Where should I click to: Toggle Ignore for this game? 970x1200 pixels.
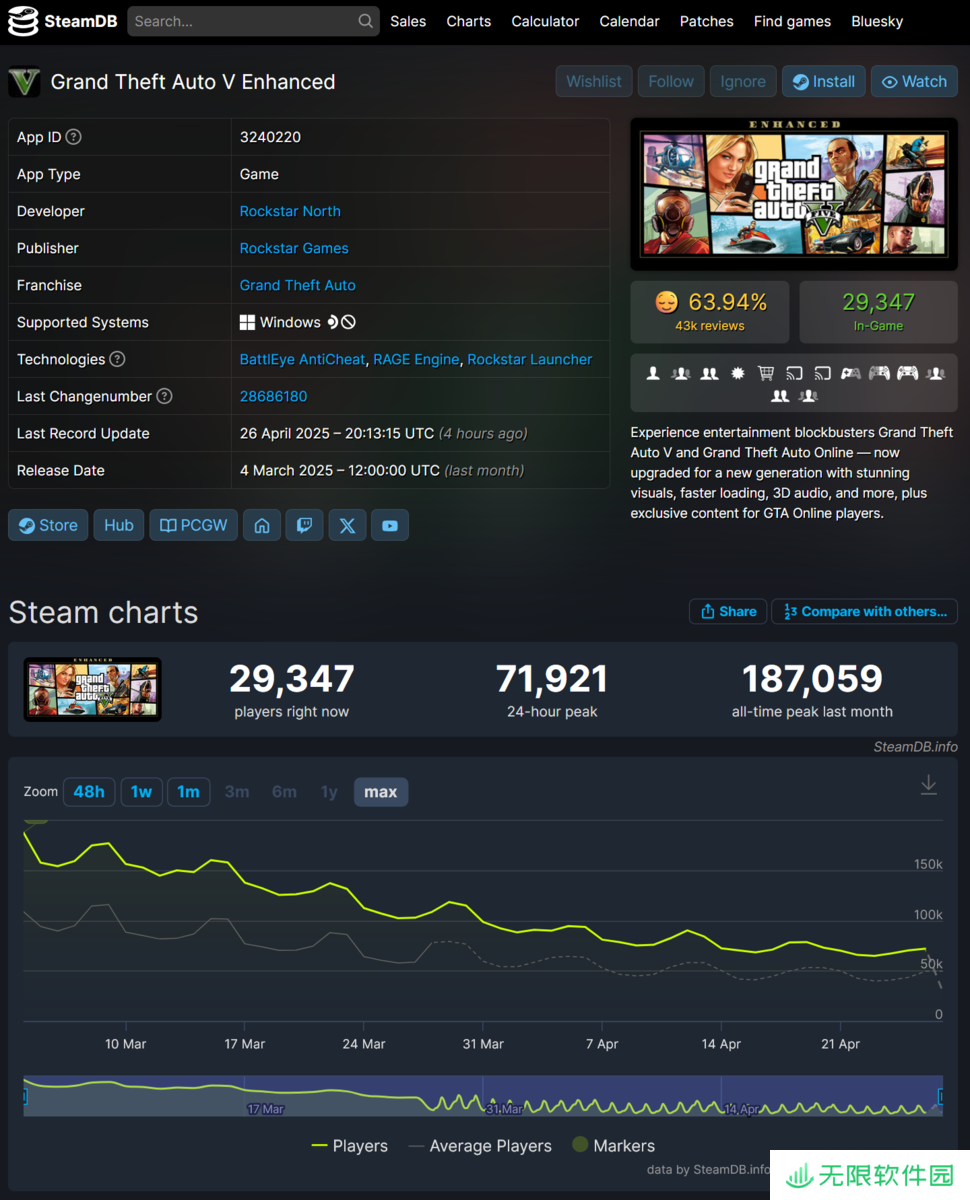point(743,82)
